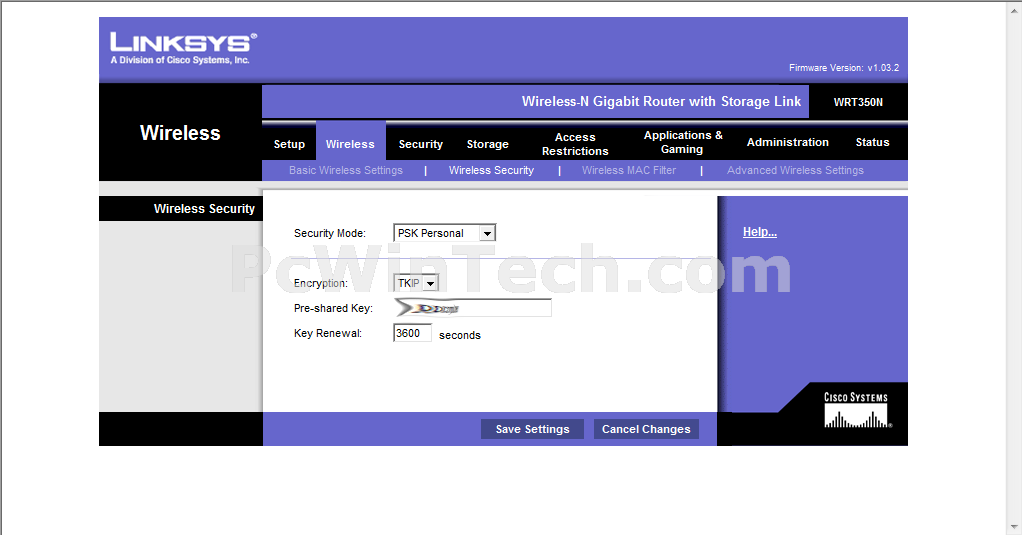View the Status tab
This screenshot has width=1022, height=535.
click(x=872, y=142)
